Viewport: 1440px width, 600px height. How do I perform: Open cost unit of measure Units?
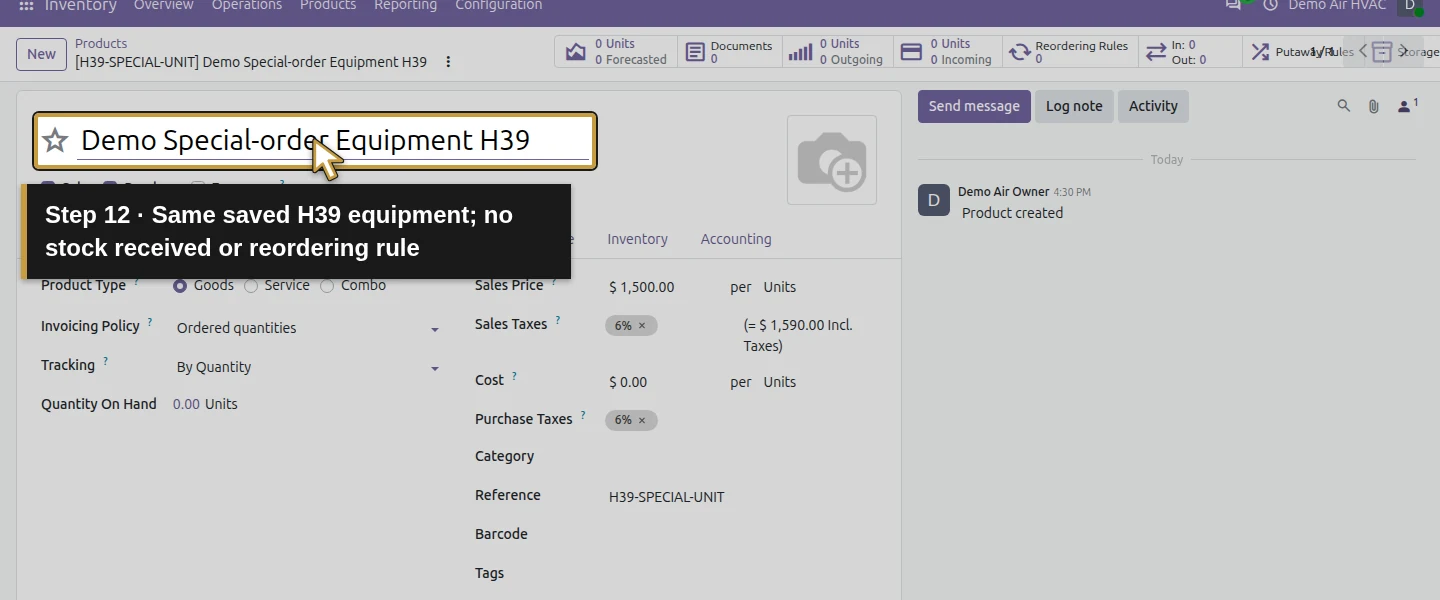point(780,382)
